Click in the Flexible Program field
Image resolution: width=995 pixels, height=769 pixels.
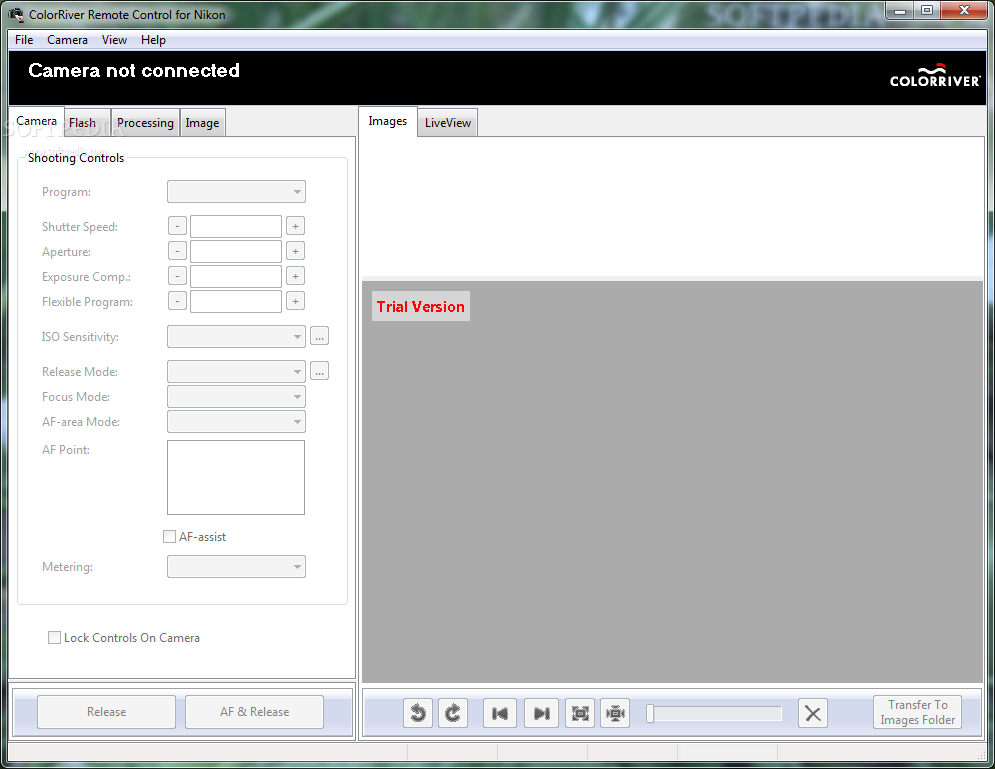point(236,301)
